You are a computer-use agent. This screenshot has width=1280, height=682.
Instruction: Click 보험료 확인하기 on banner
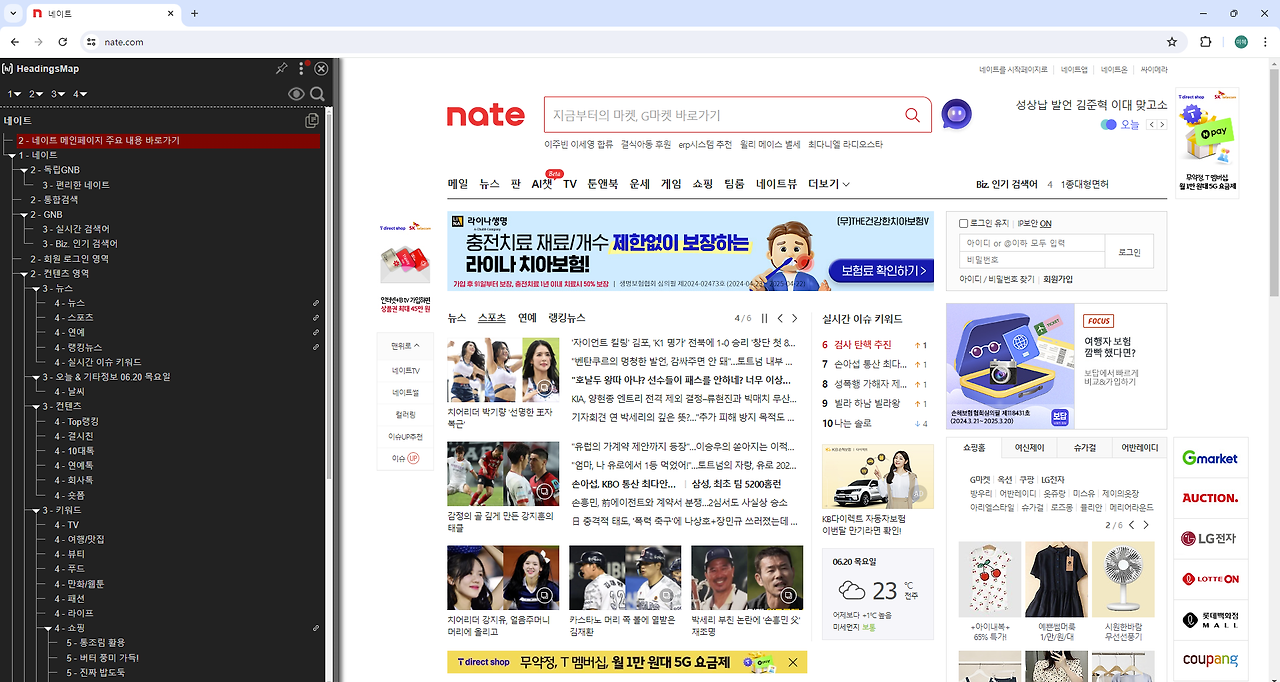(x=883, y=271)
